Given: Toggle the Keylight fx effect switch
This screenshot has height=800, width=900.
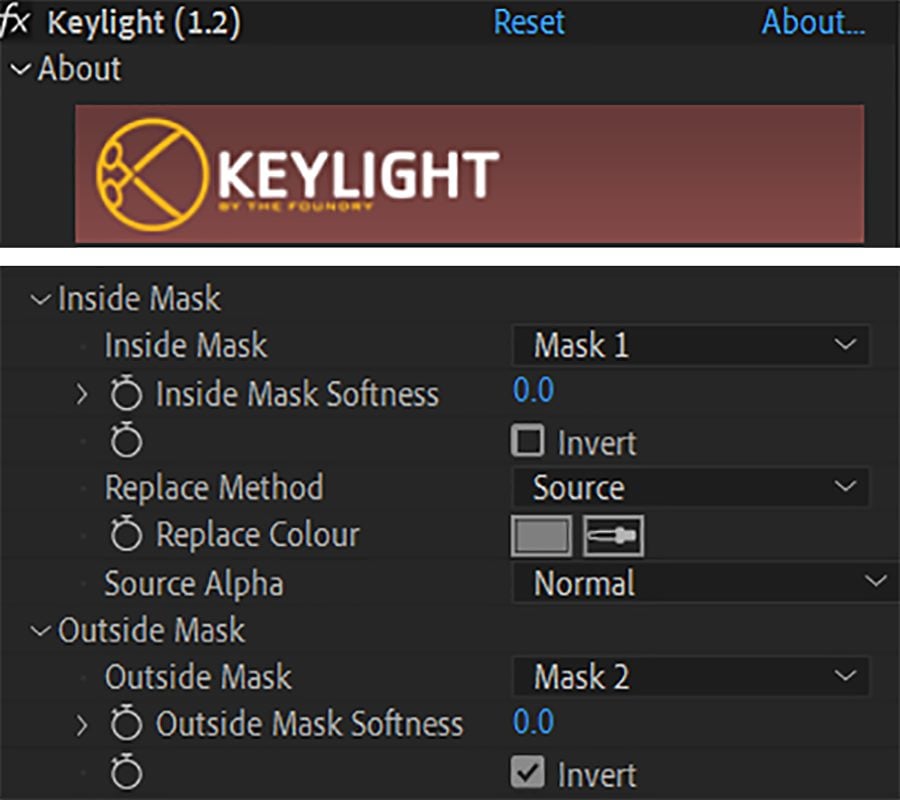Looking at the screenshot, I should click(x=15, y=22).
